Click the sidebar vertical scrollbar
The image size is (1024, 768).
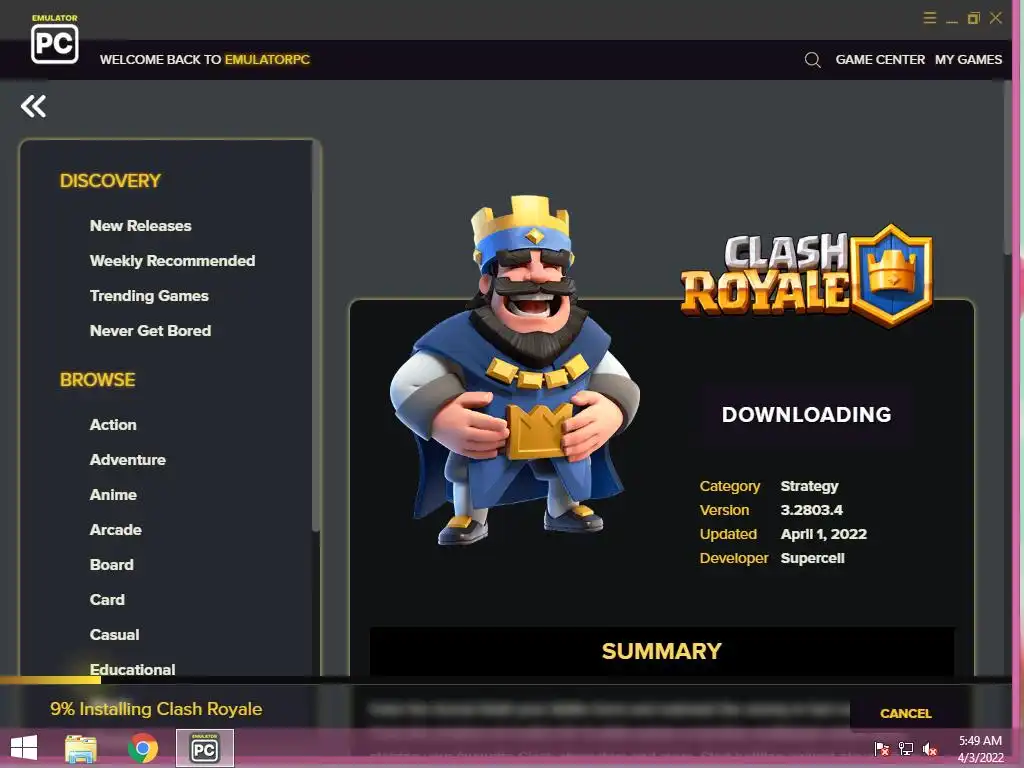point(316,336)
